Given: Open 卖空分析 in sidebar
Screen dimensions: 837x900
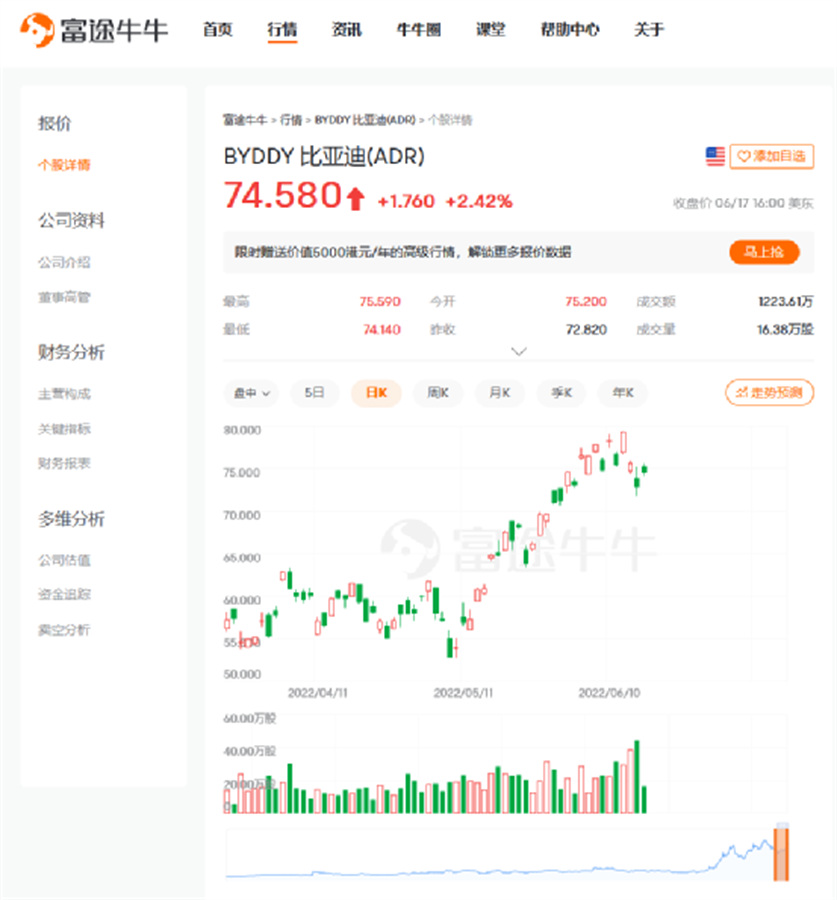Looking at the screenshot, I should [x=64, y=630].
